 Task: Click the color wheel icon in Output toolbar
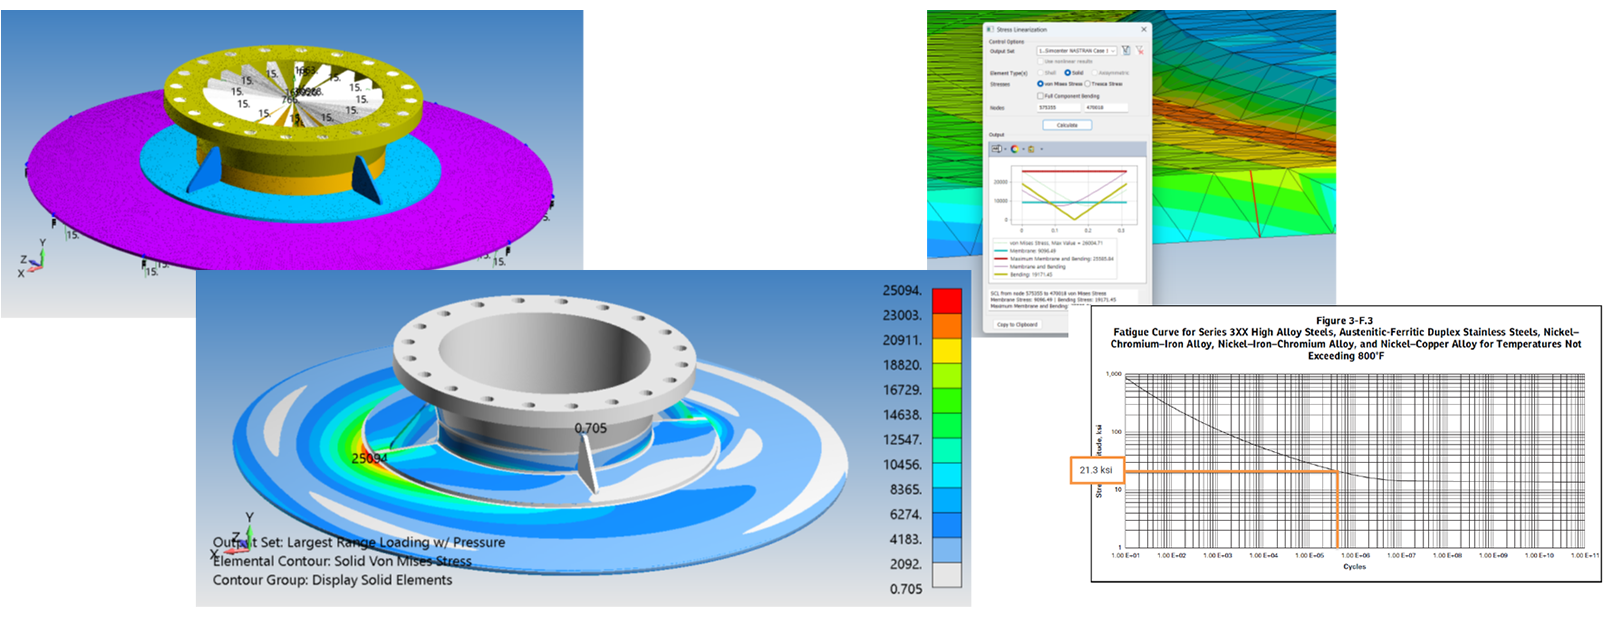tap(1015, 149)
